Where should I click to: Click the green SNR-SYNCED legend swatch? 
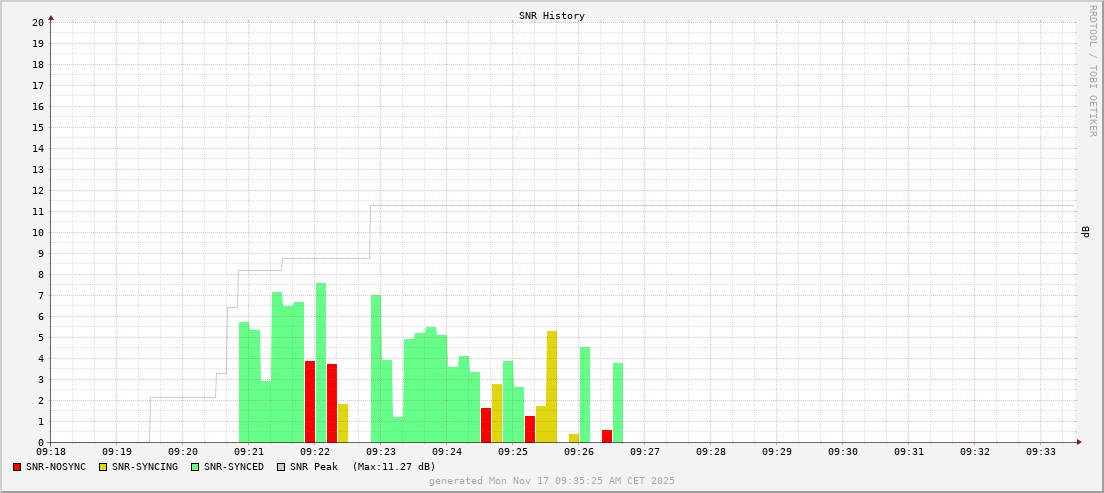[x=195, y=467]
